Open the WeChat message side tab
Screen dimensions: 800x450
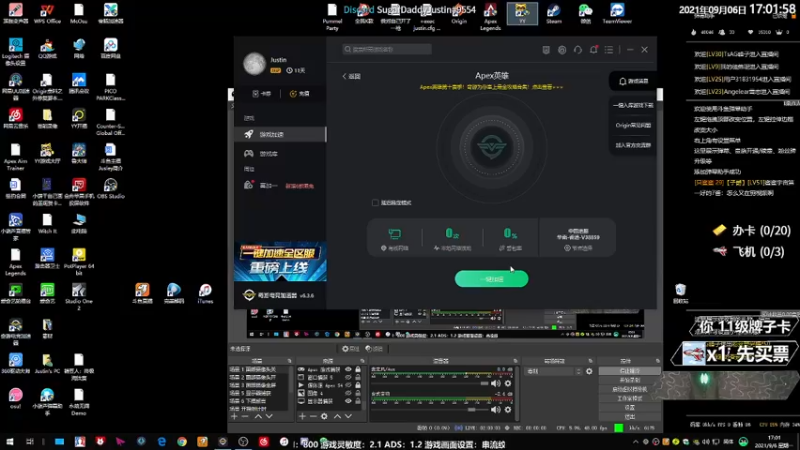pyautogui.click(x=633, y=81)
